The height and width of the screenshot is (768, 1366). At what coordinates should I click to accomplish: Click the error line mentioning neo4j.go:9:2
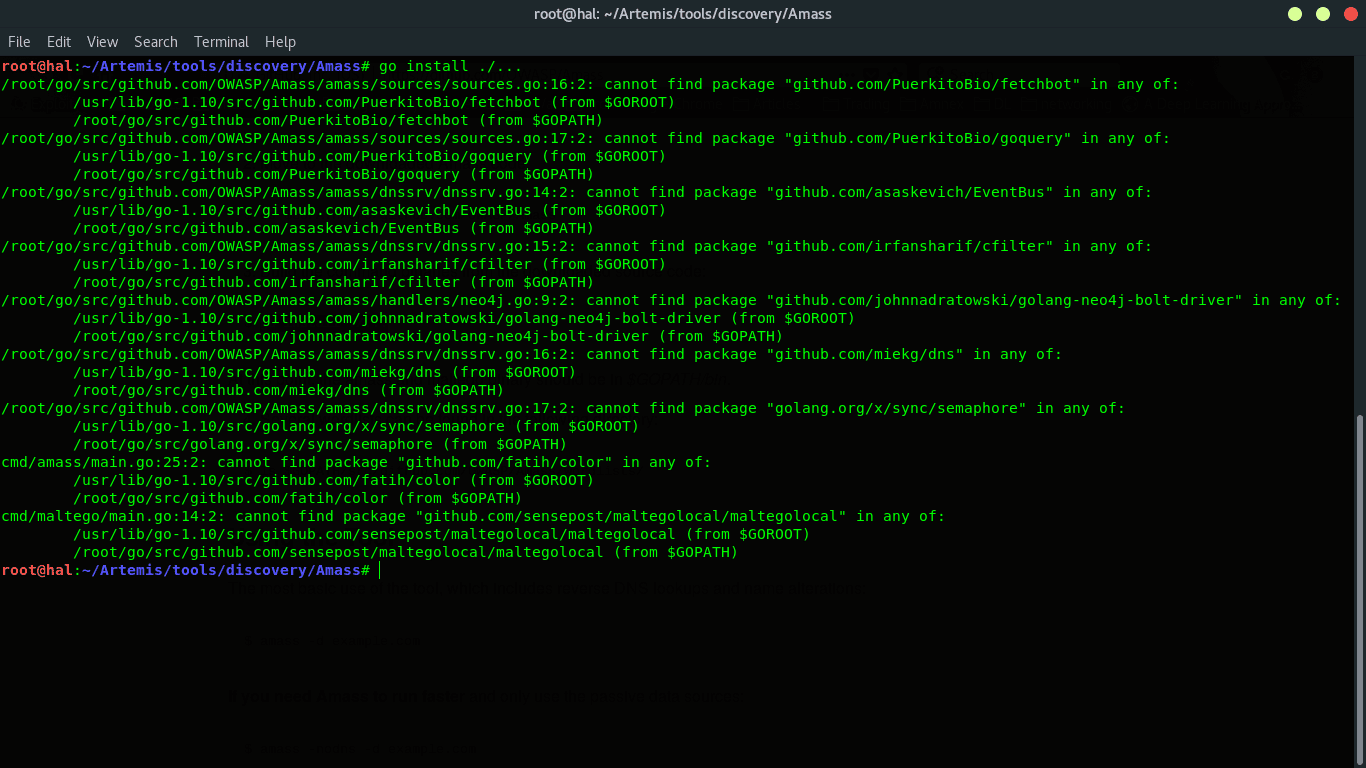tap(671, 300)
